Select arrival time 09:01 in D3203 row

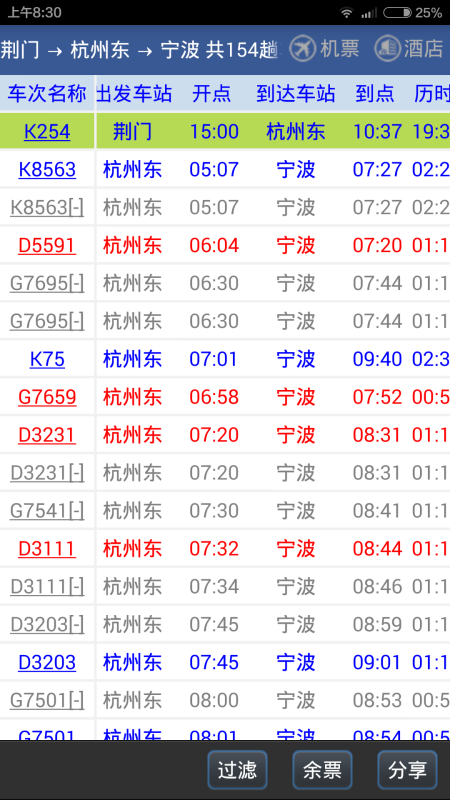(x=378, y=662)
